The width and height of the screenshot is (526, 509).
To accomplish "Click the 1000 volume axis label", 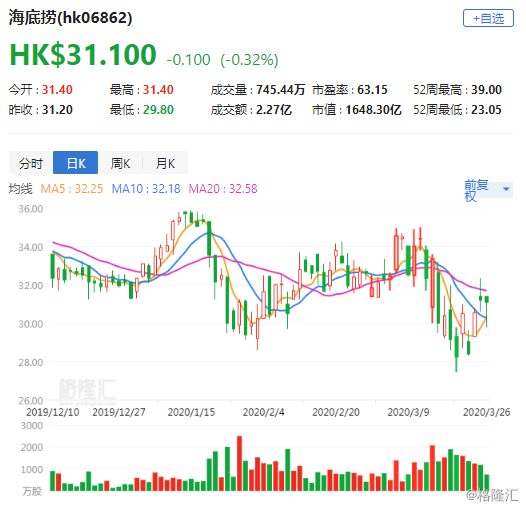I will tap(32, 470).
